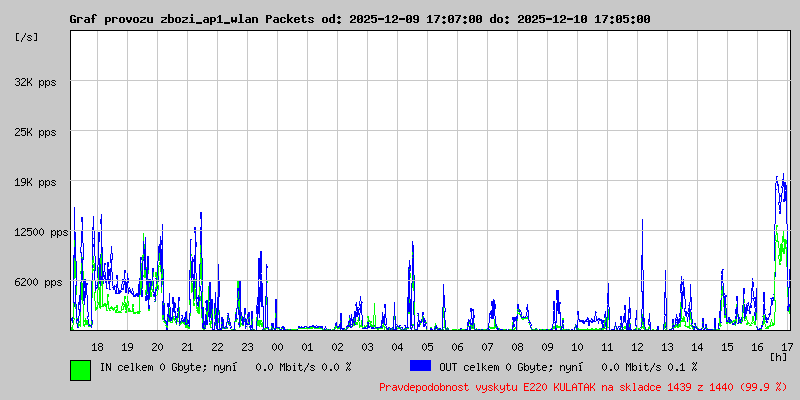Select the '32K pps' y-axis label
Image resolution: width=800 pixels, height=400 pixels.
point(36,82)
